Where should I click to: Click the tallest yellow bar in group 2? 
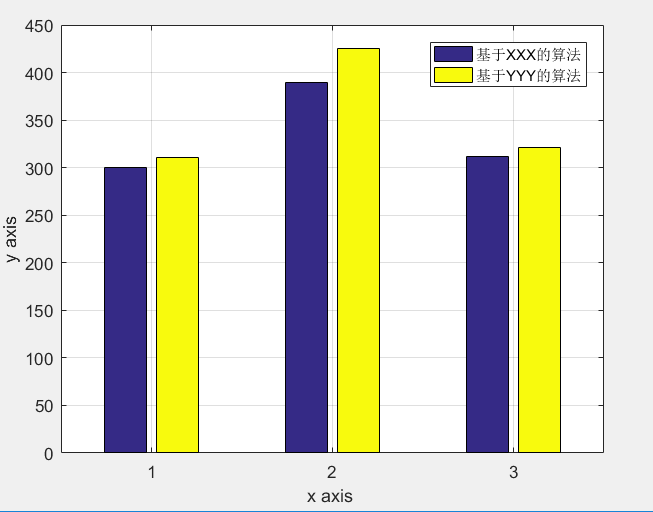(x=359, y=250)
